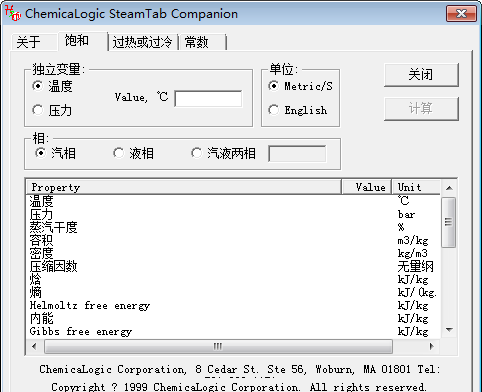Click the 无量纲 unit cell
This screenshot has width=482, height=392.
(416, 266)
